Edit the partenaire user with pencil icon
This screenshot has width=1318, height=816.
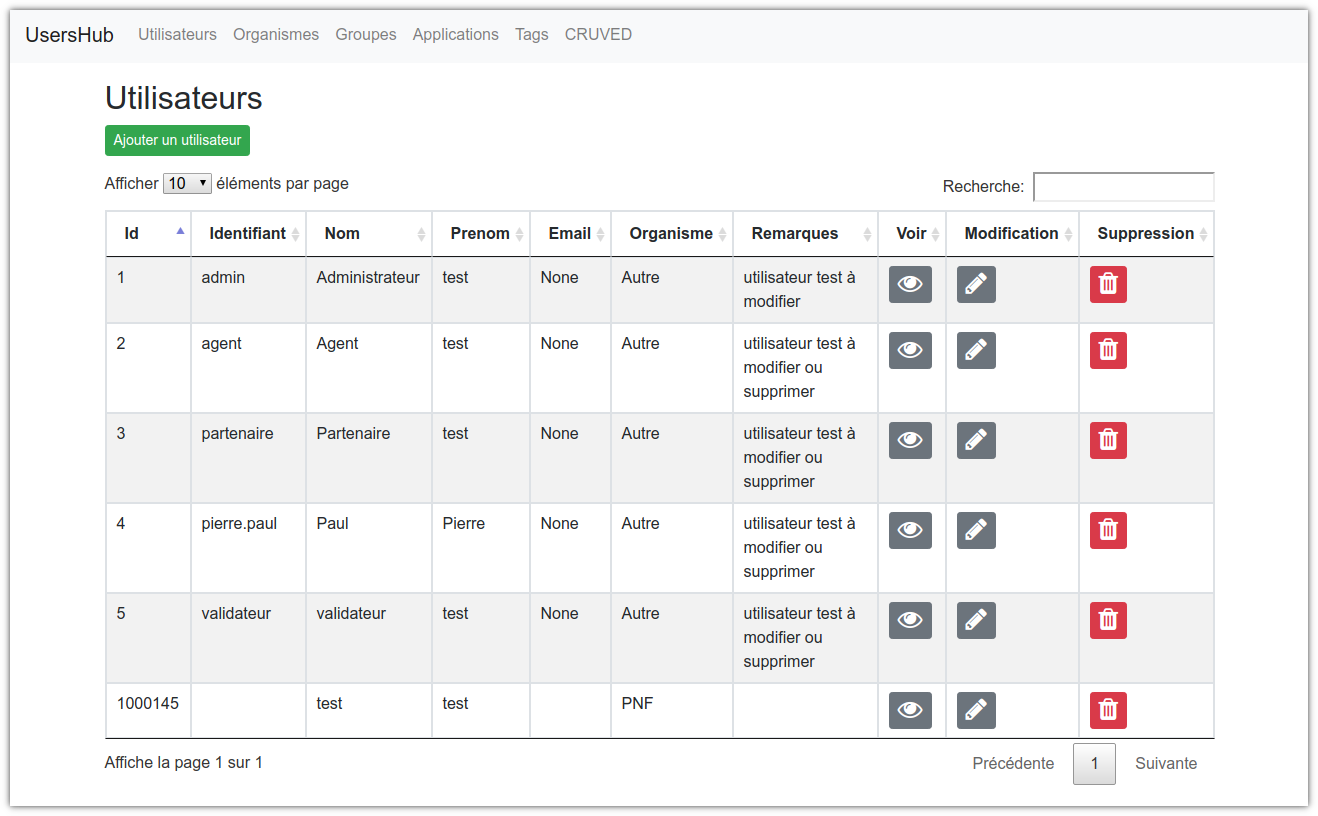[x=976, y=441]
